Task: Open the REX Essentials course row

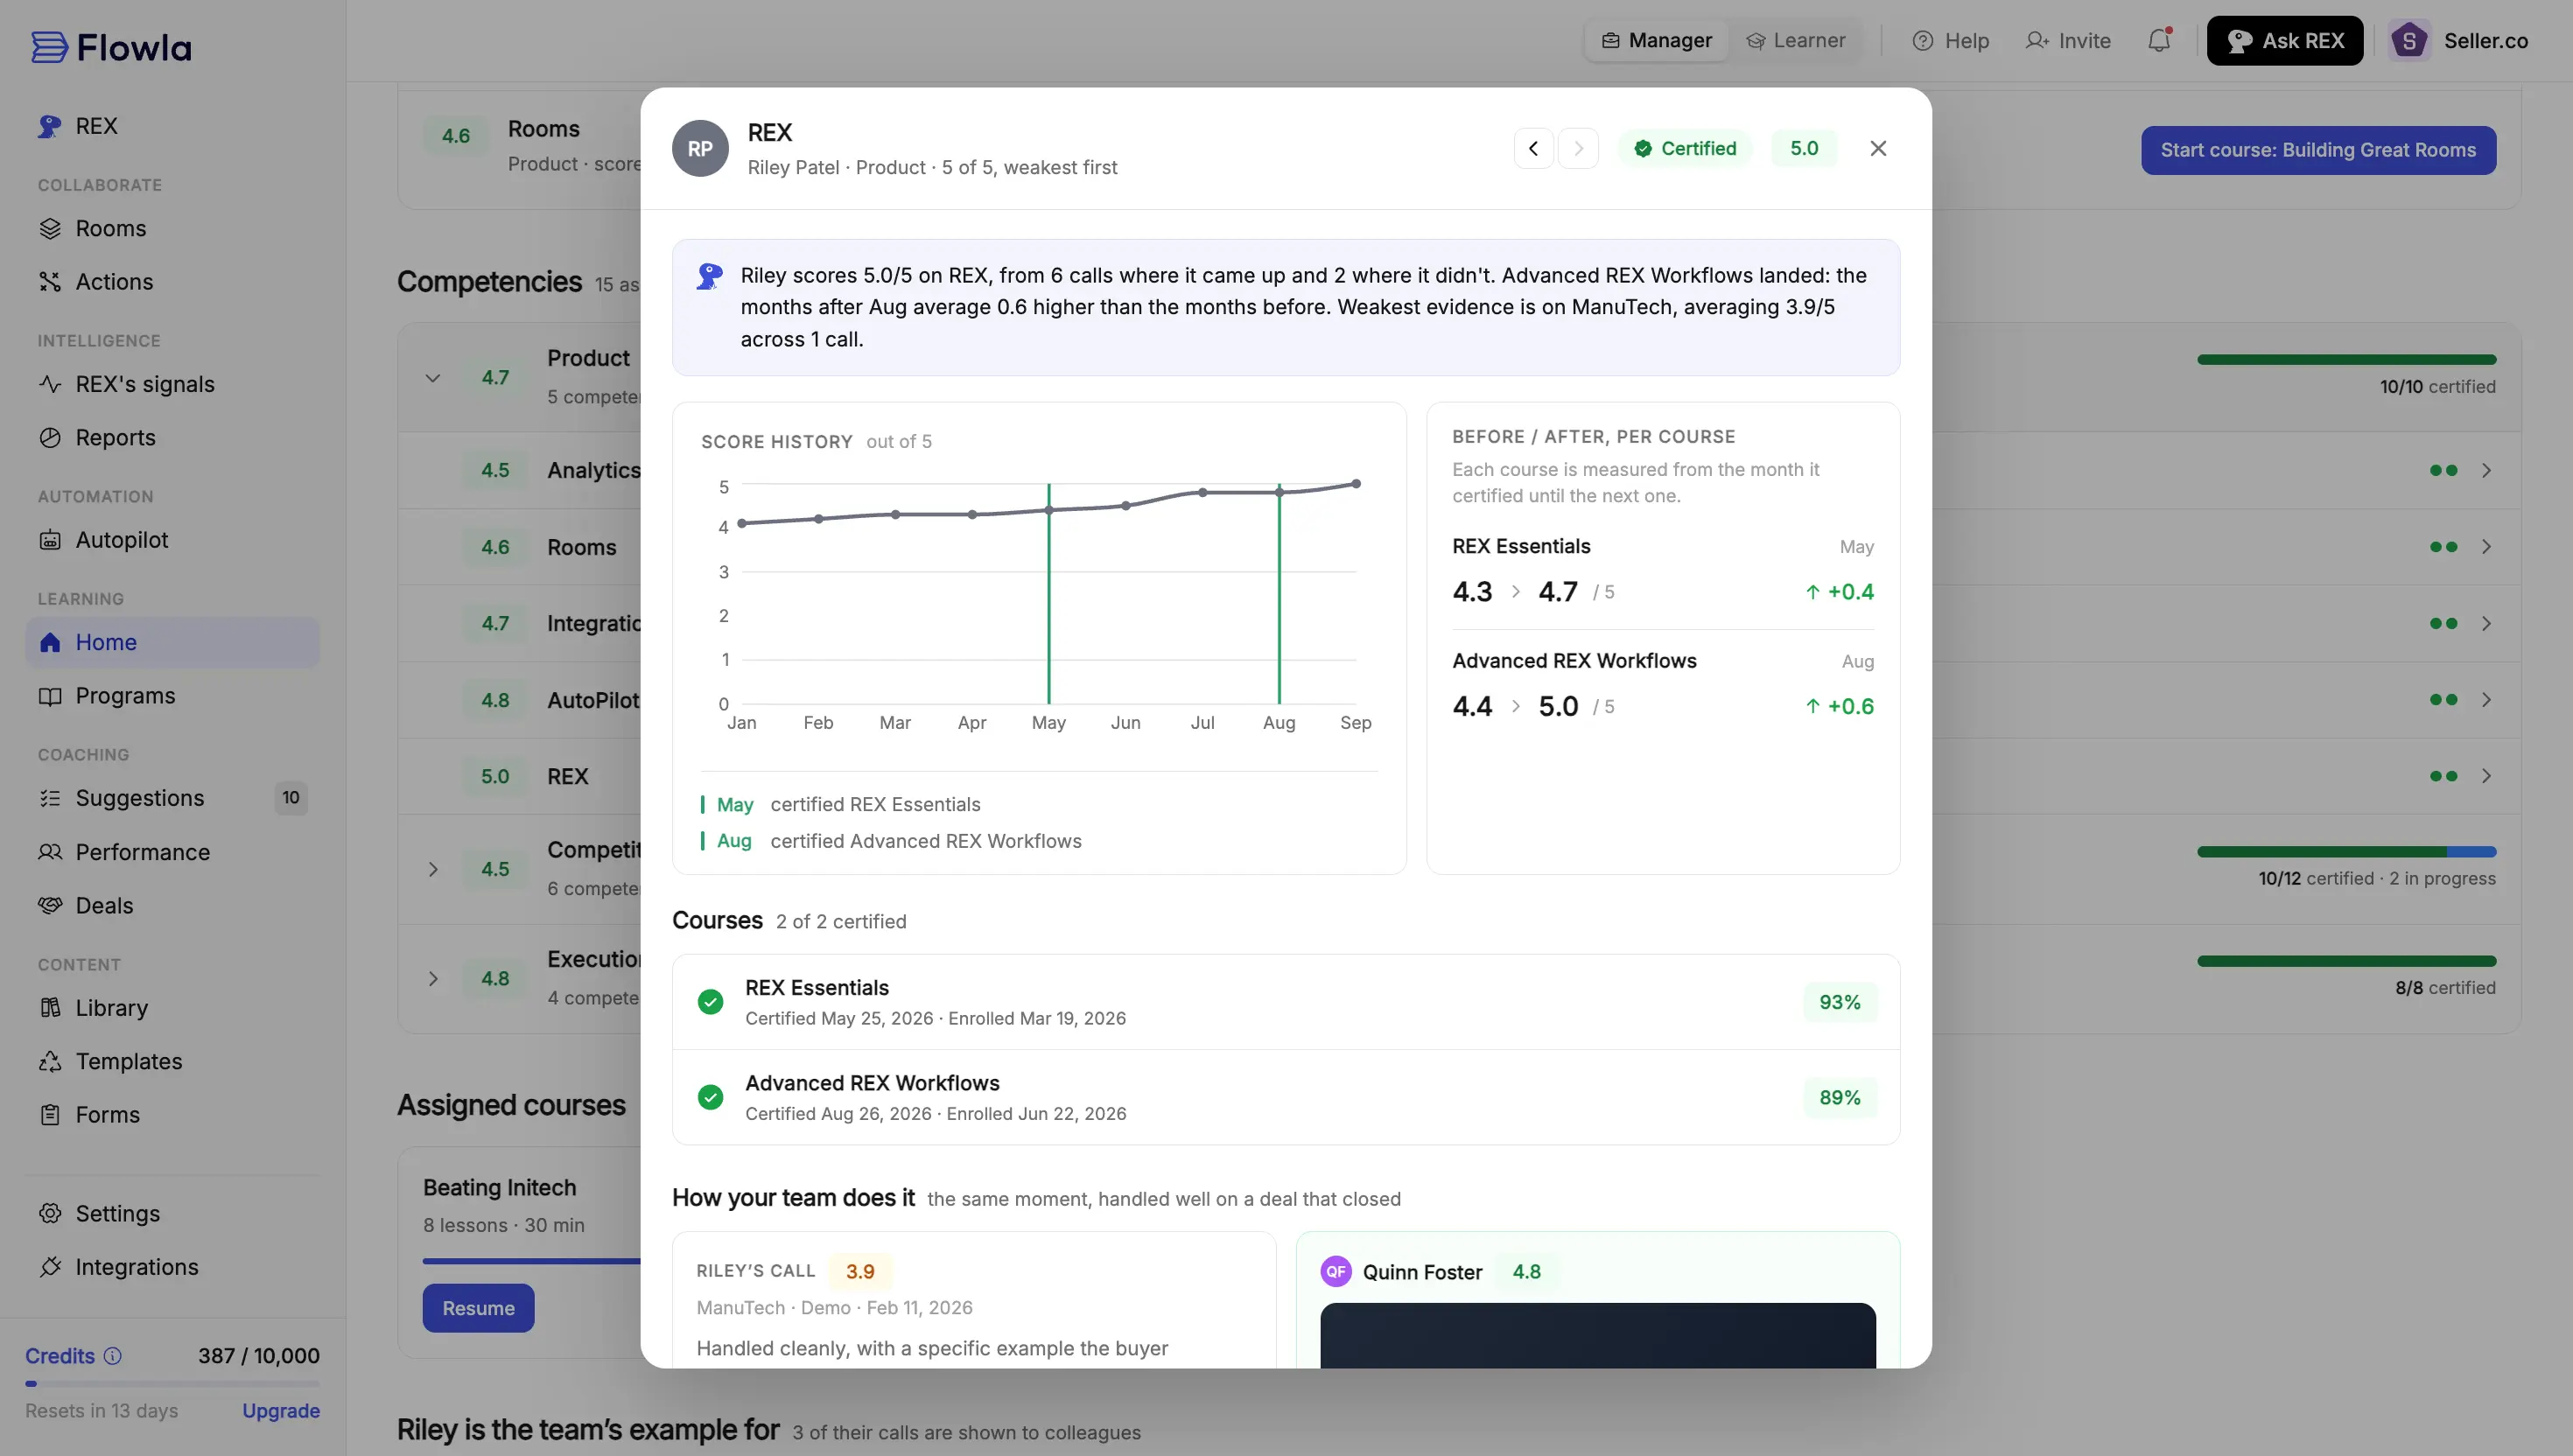Action: pos(1286,1002)
